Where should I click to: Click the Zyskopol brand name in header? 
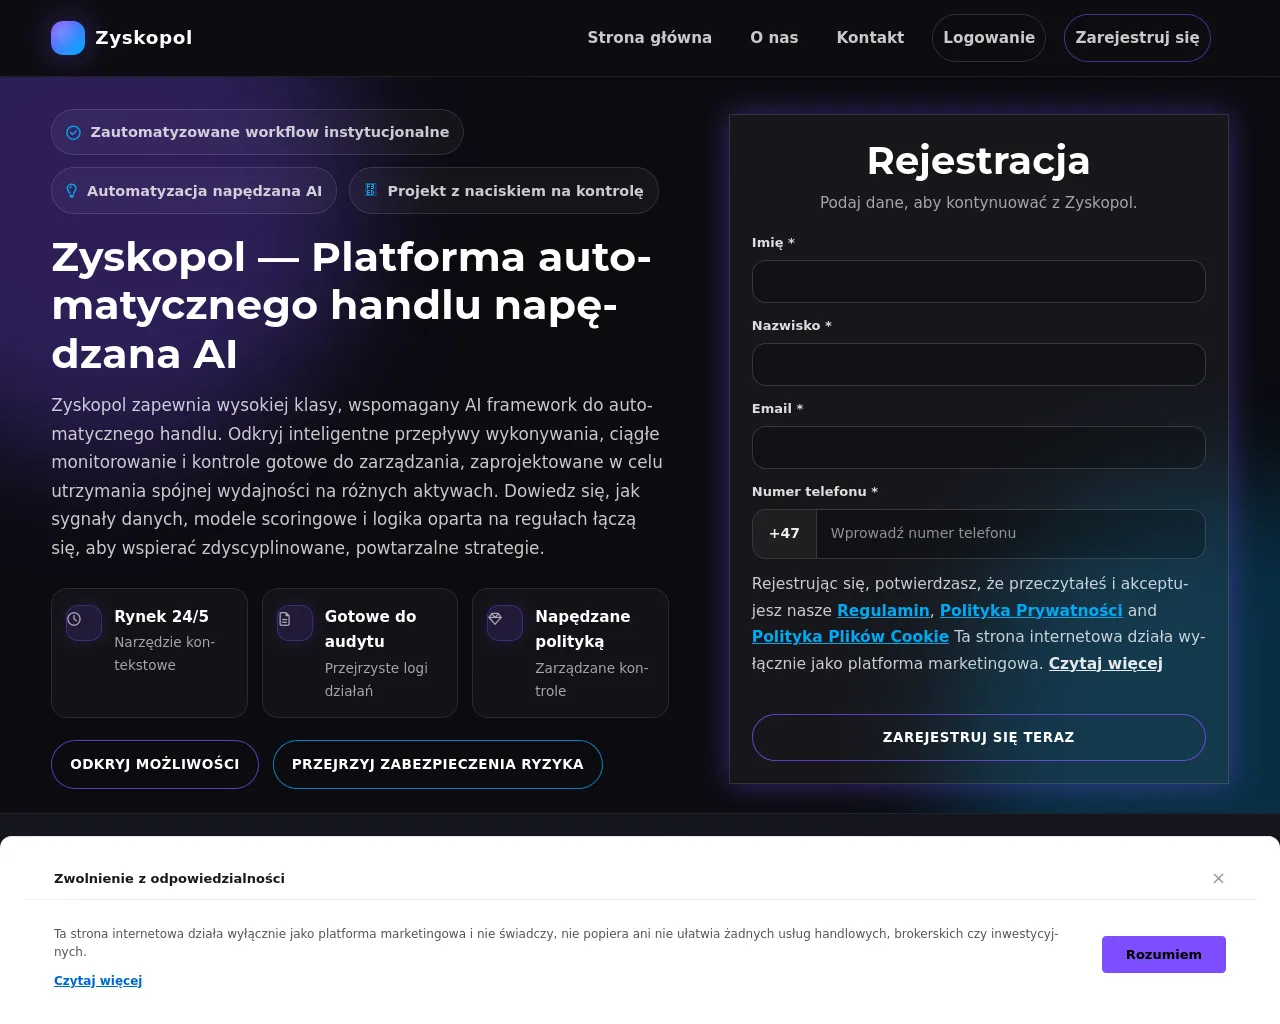pos(144,38)
